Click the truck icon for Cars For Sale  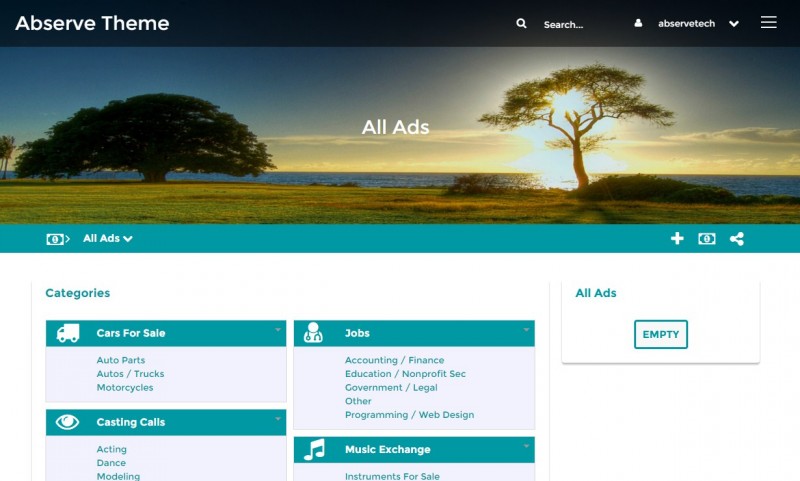tap(68, 333)
